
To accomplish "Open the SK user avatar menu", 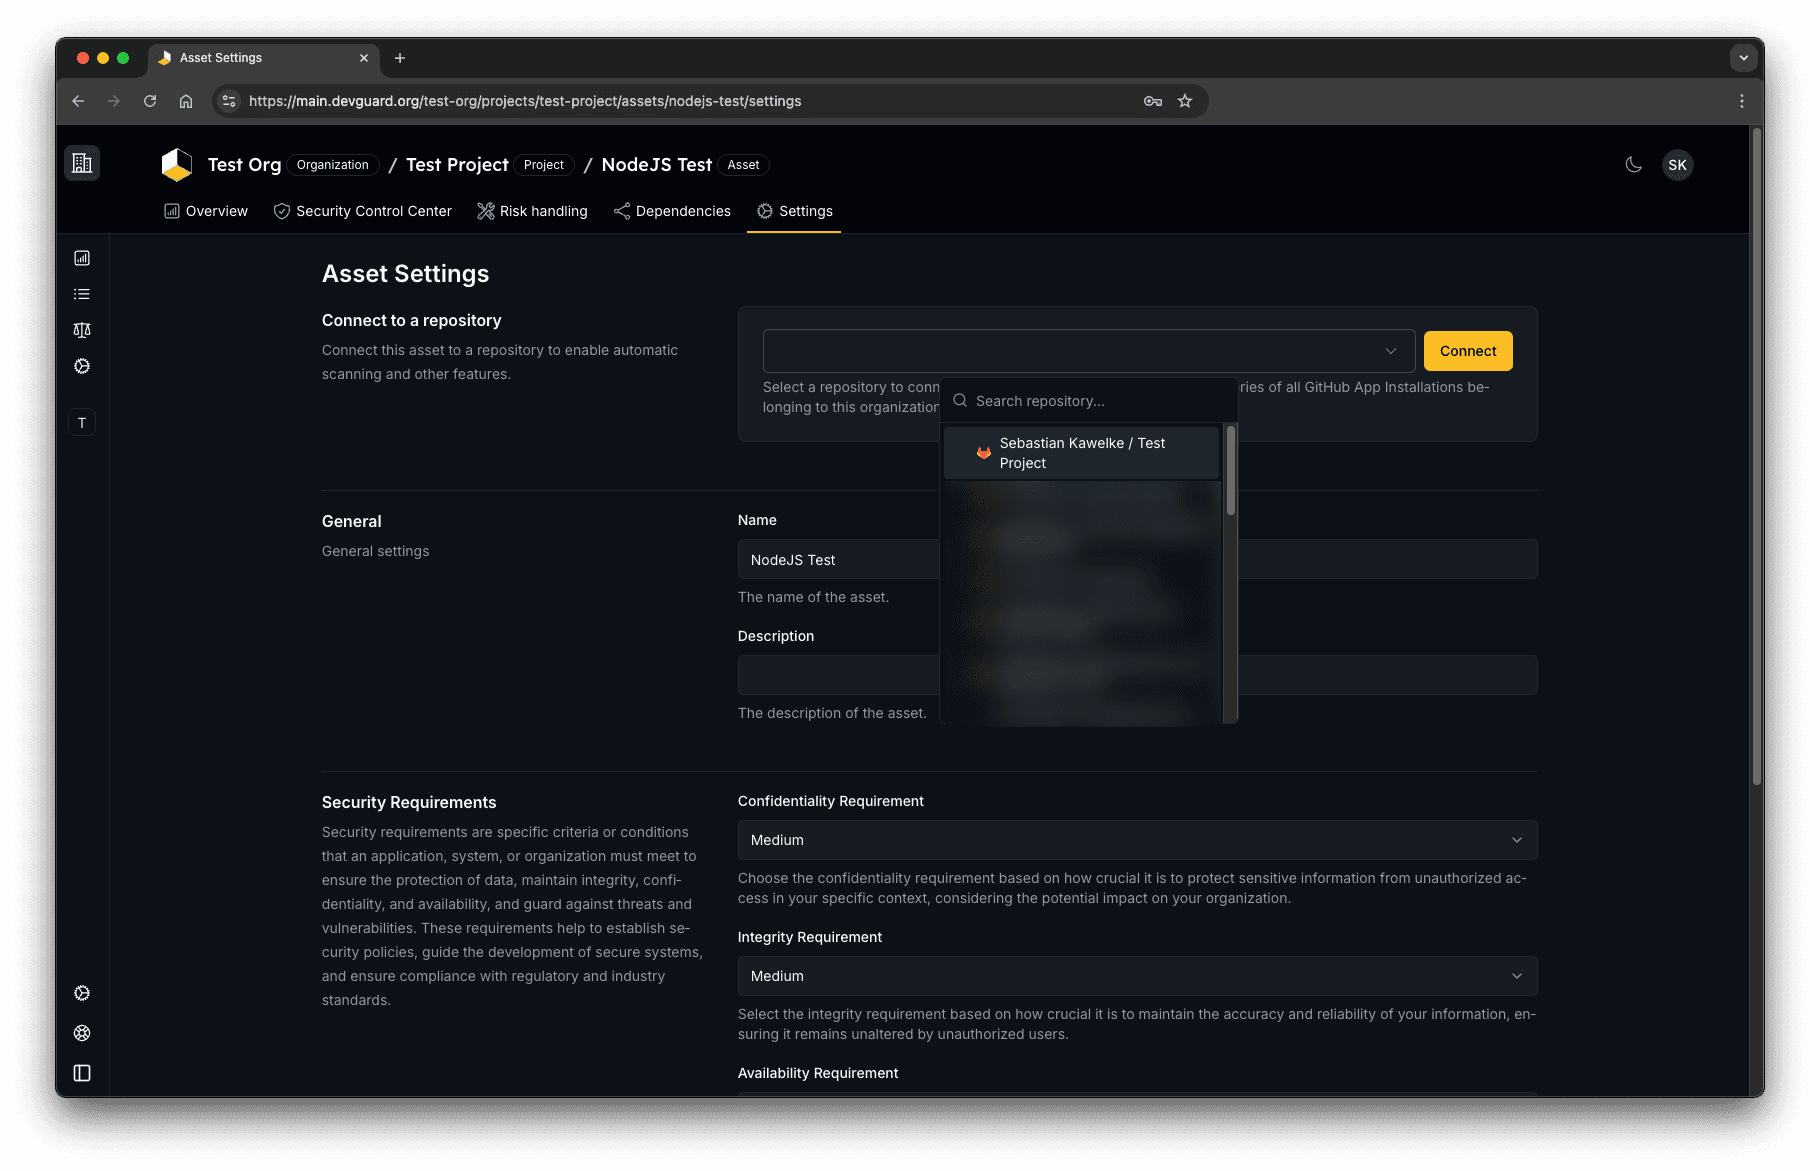I will (x=1677, y=165).
